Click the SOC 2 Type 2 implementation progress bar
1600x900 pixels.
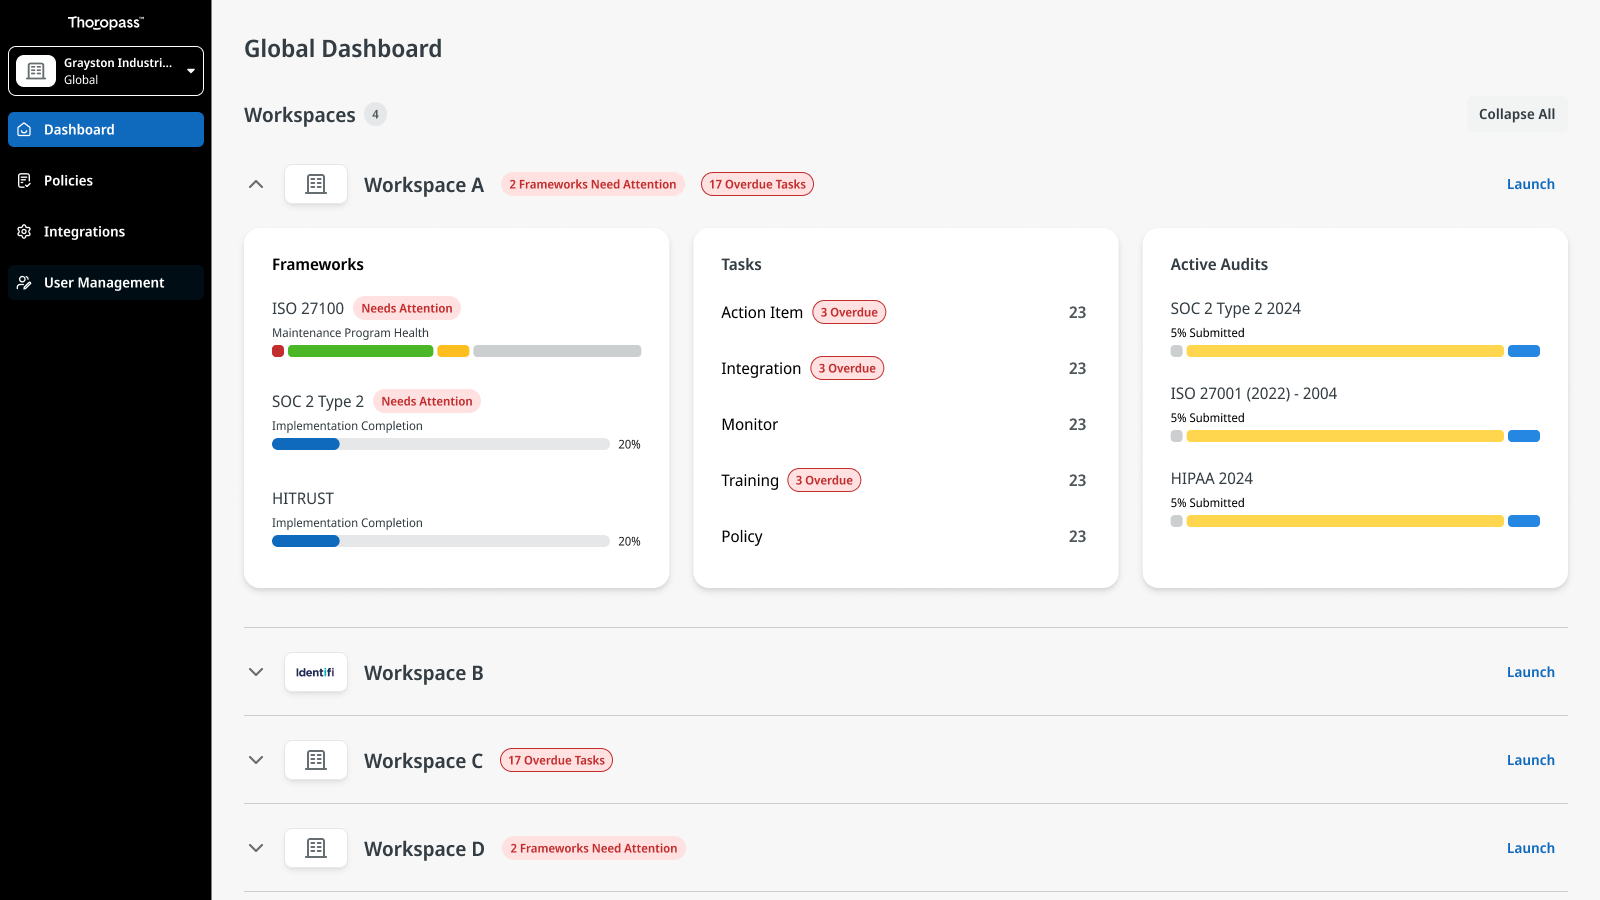[x=440, y=444]
